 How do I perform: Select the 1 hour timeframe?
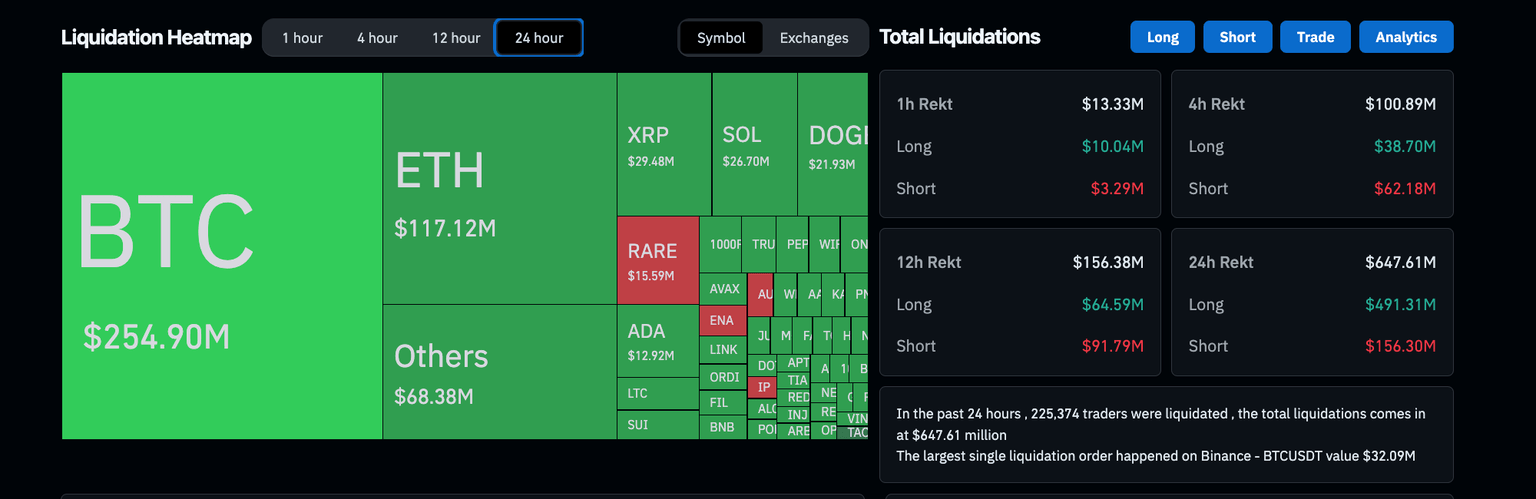(x=302, y=38)
